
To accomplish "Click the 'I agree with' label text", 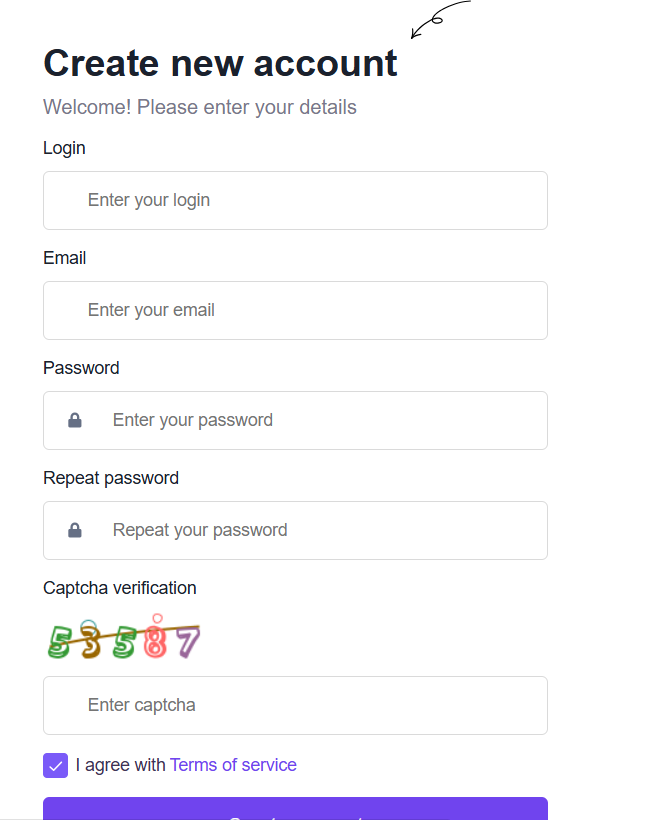I will [x=121, y=765].
